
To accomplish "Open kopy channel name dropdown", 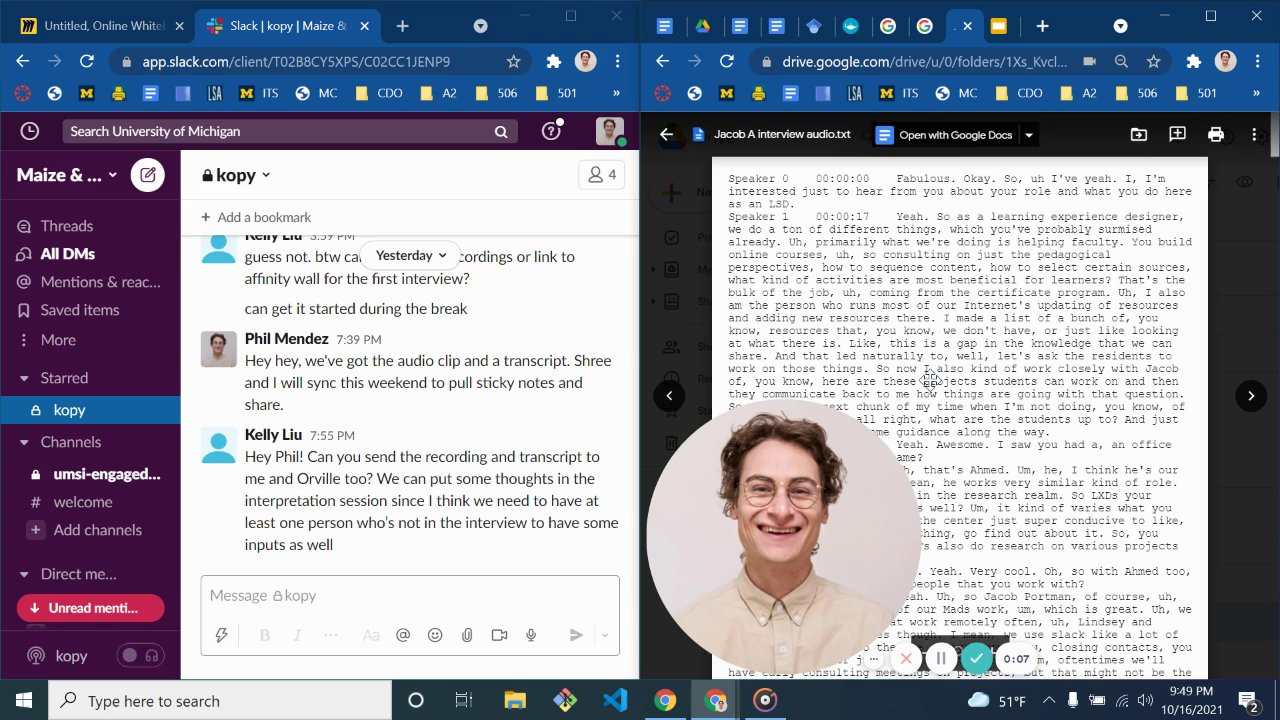I will tap(236, 175).
